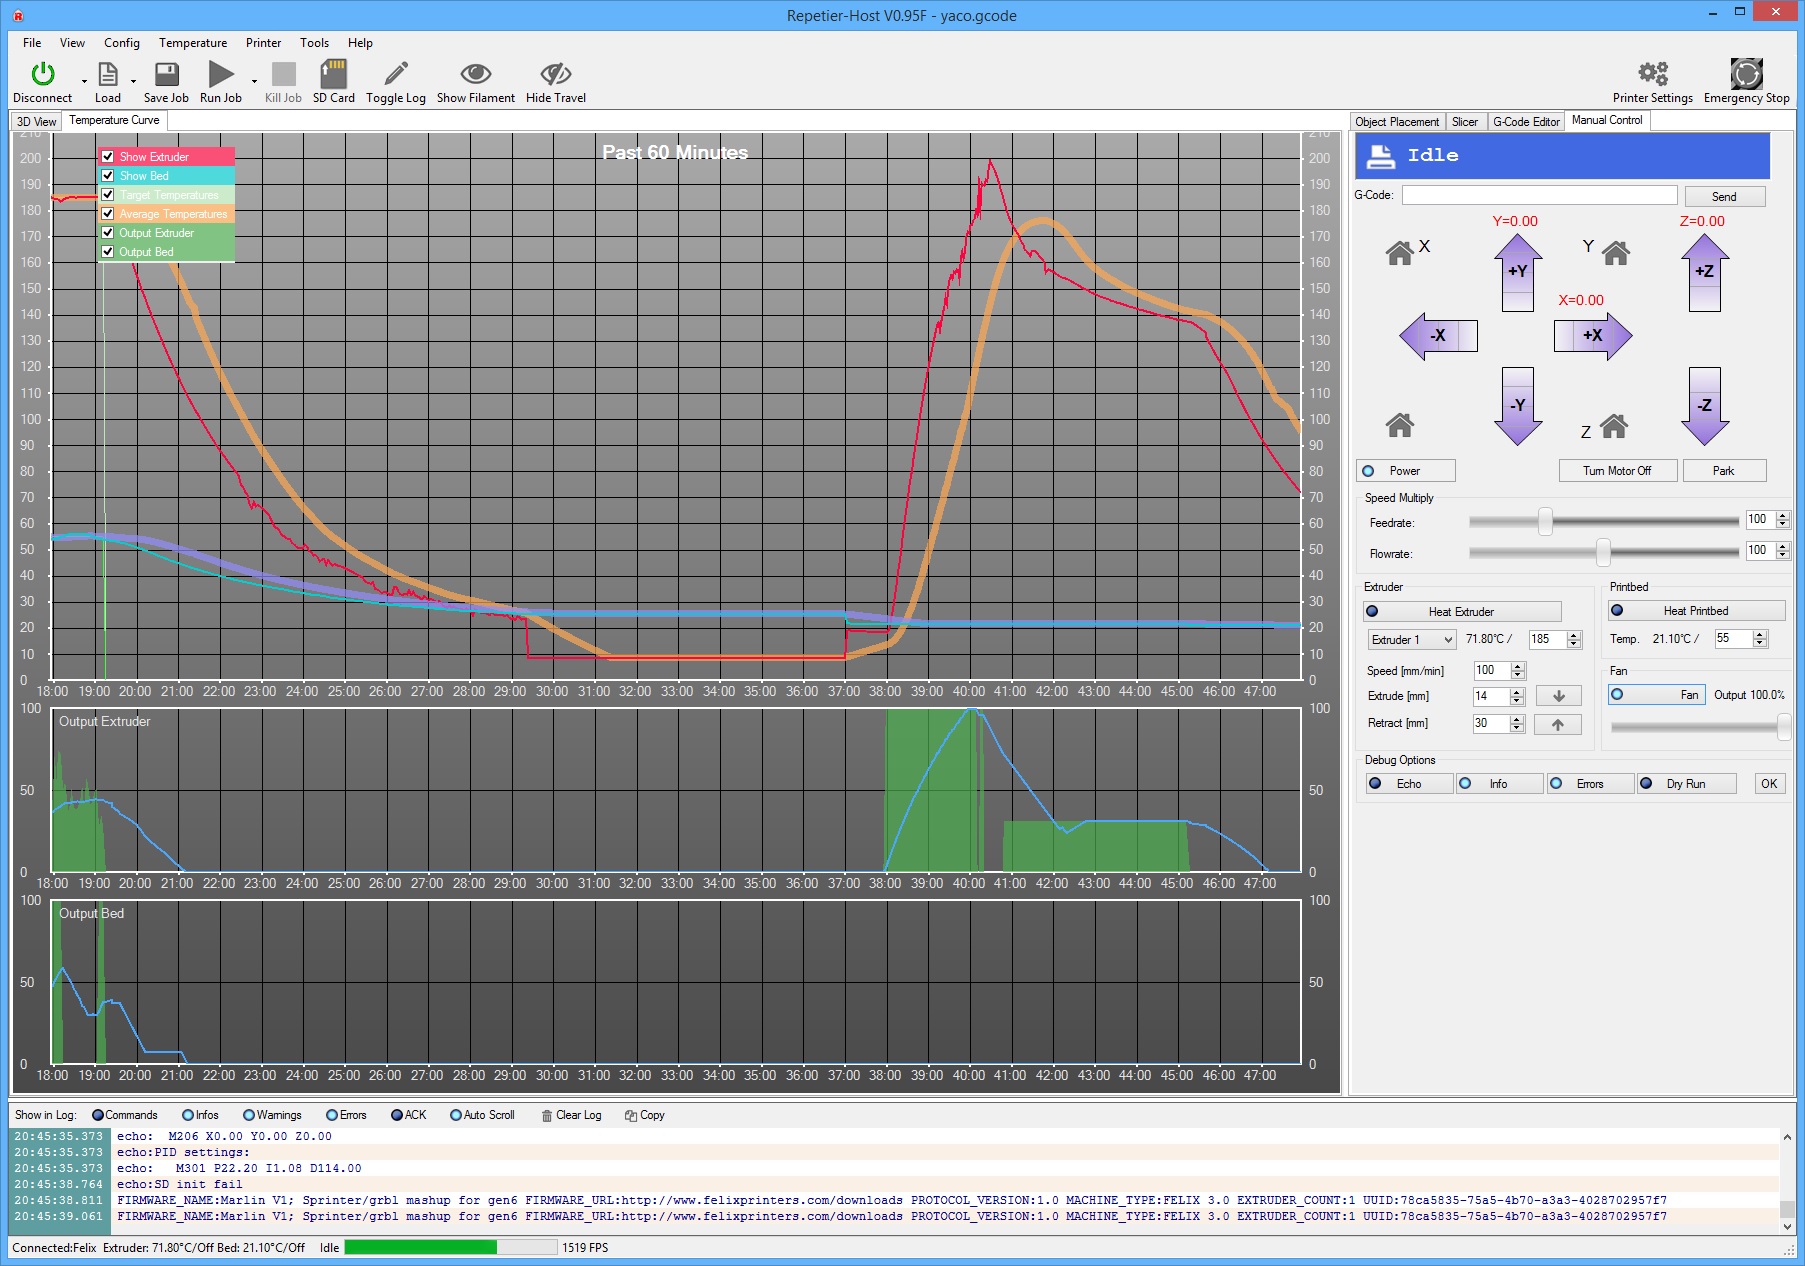Click the Hide Travel icon
This screenshot has width=1805, height=1266.
click(x=556, y=74)
